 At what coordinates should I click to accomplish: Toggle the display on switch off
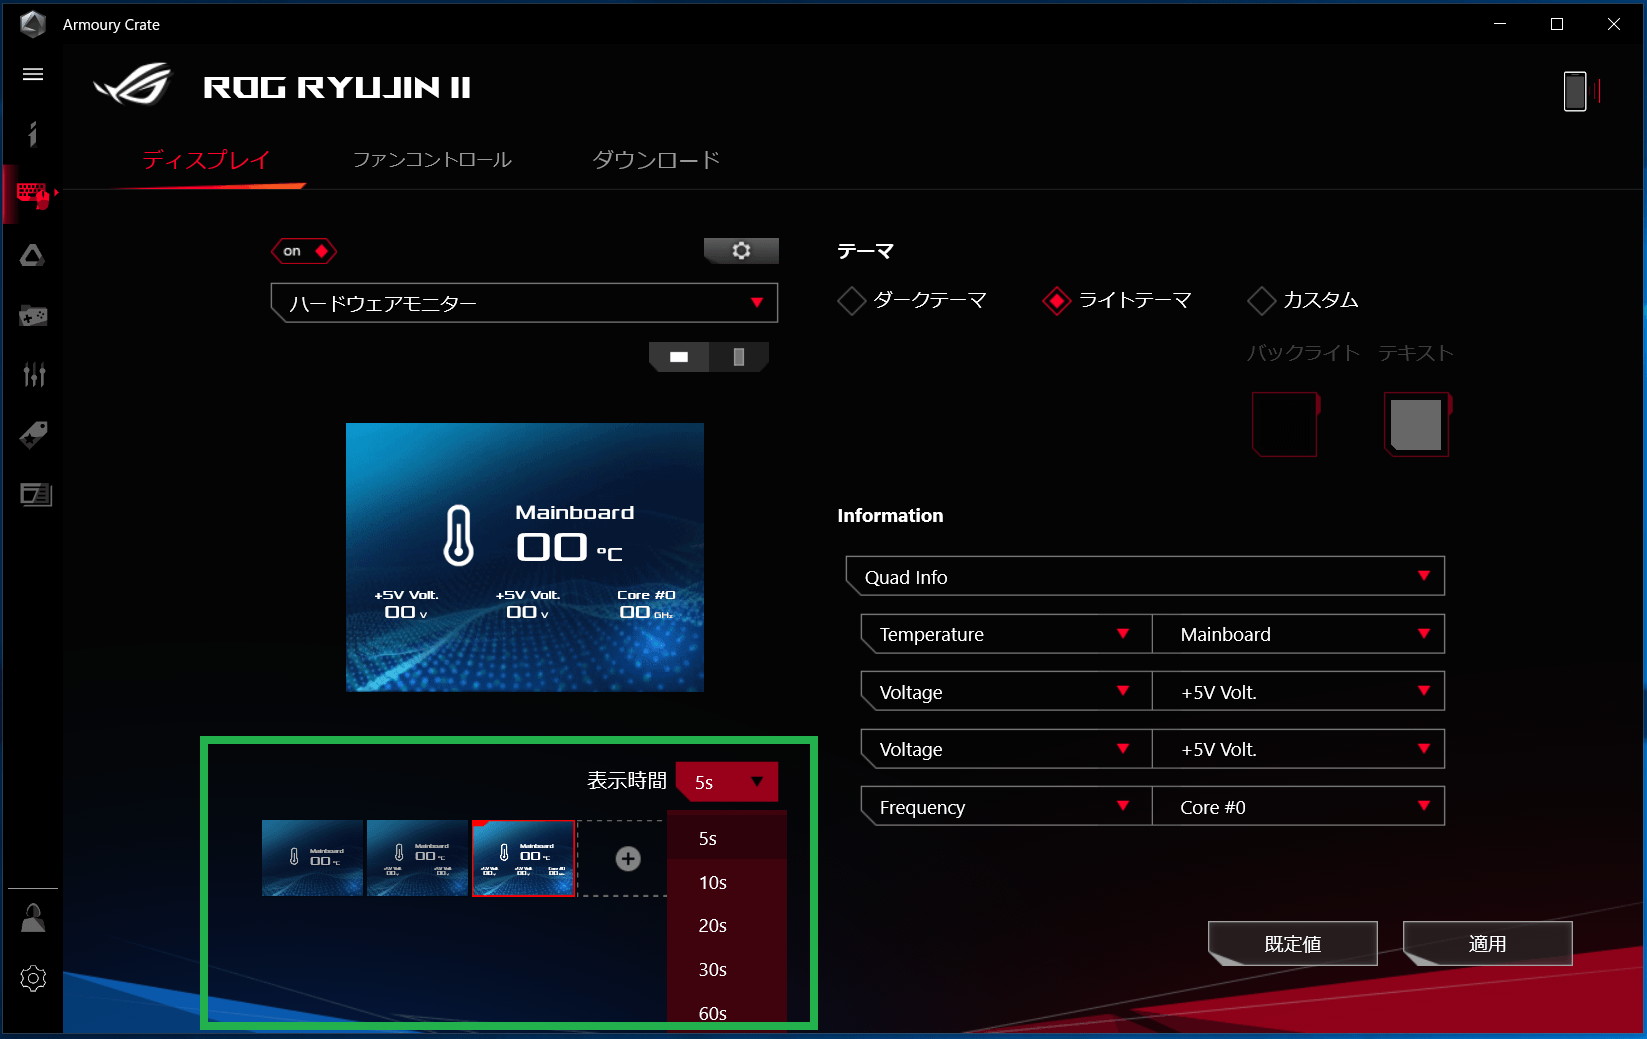click(304, 251)
